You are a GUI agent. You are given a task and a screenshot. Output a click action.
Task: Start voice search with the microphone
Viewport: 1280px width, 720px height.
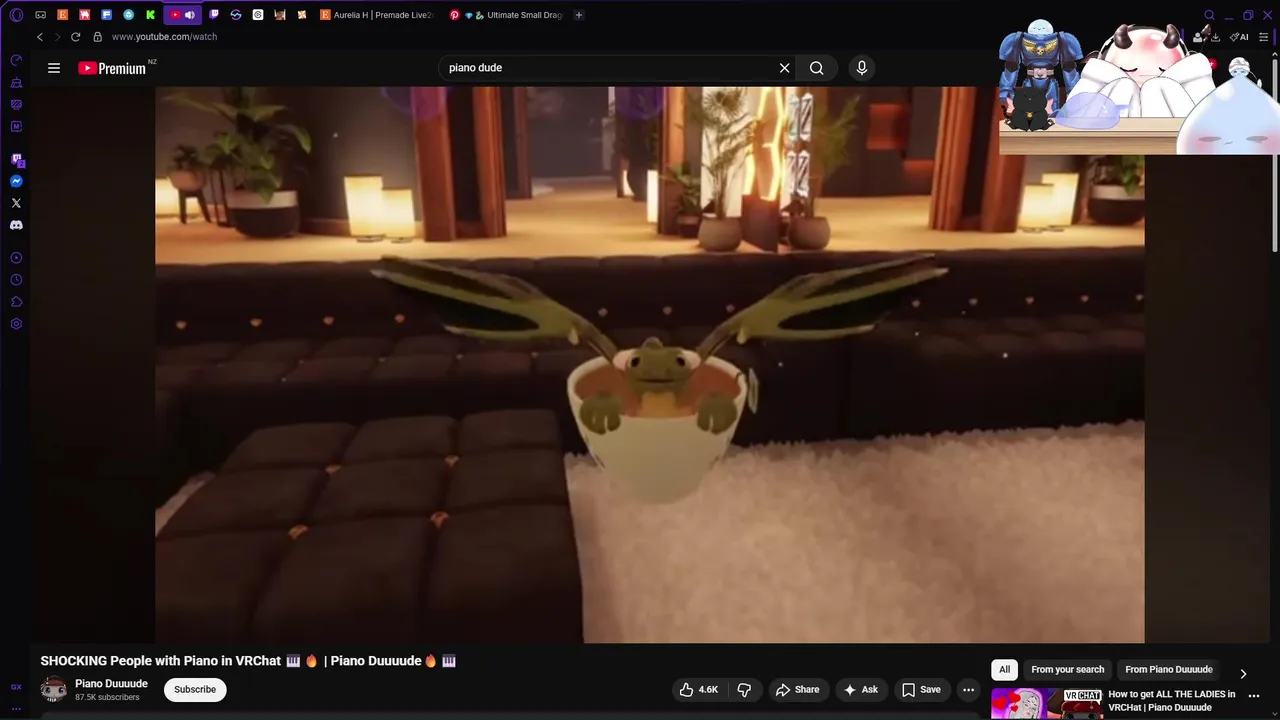click(862, 68)
